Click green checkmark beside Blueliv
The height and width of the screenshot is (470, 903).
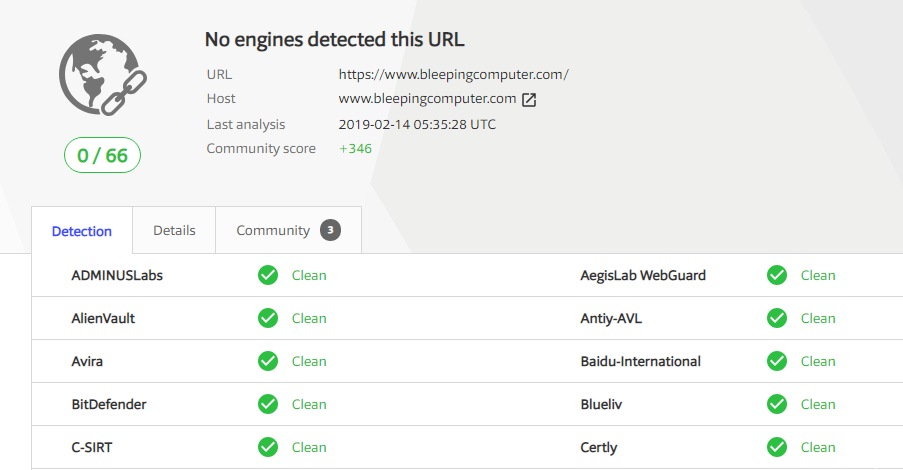777,404
